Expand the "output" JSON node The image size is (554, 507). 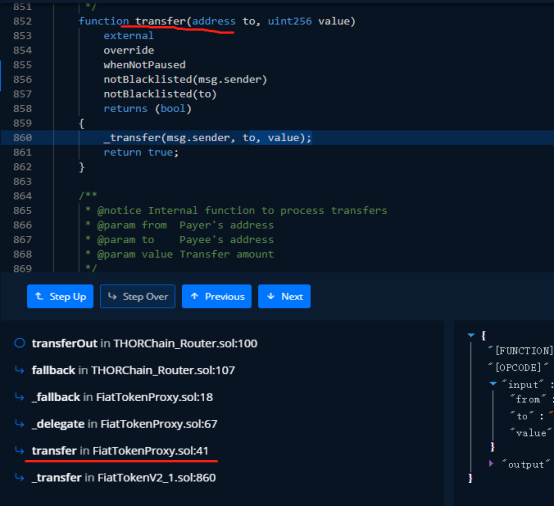[491, 464]
